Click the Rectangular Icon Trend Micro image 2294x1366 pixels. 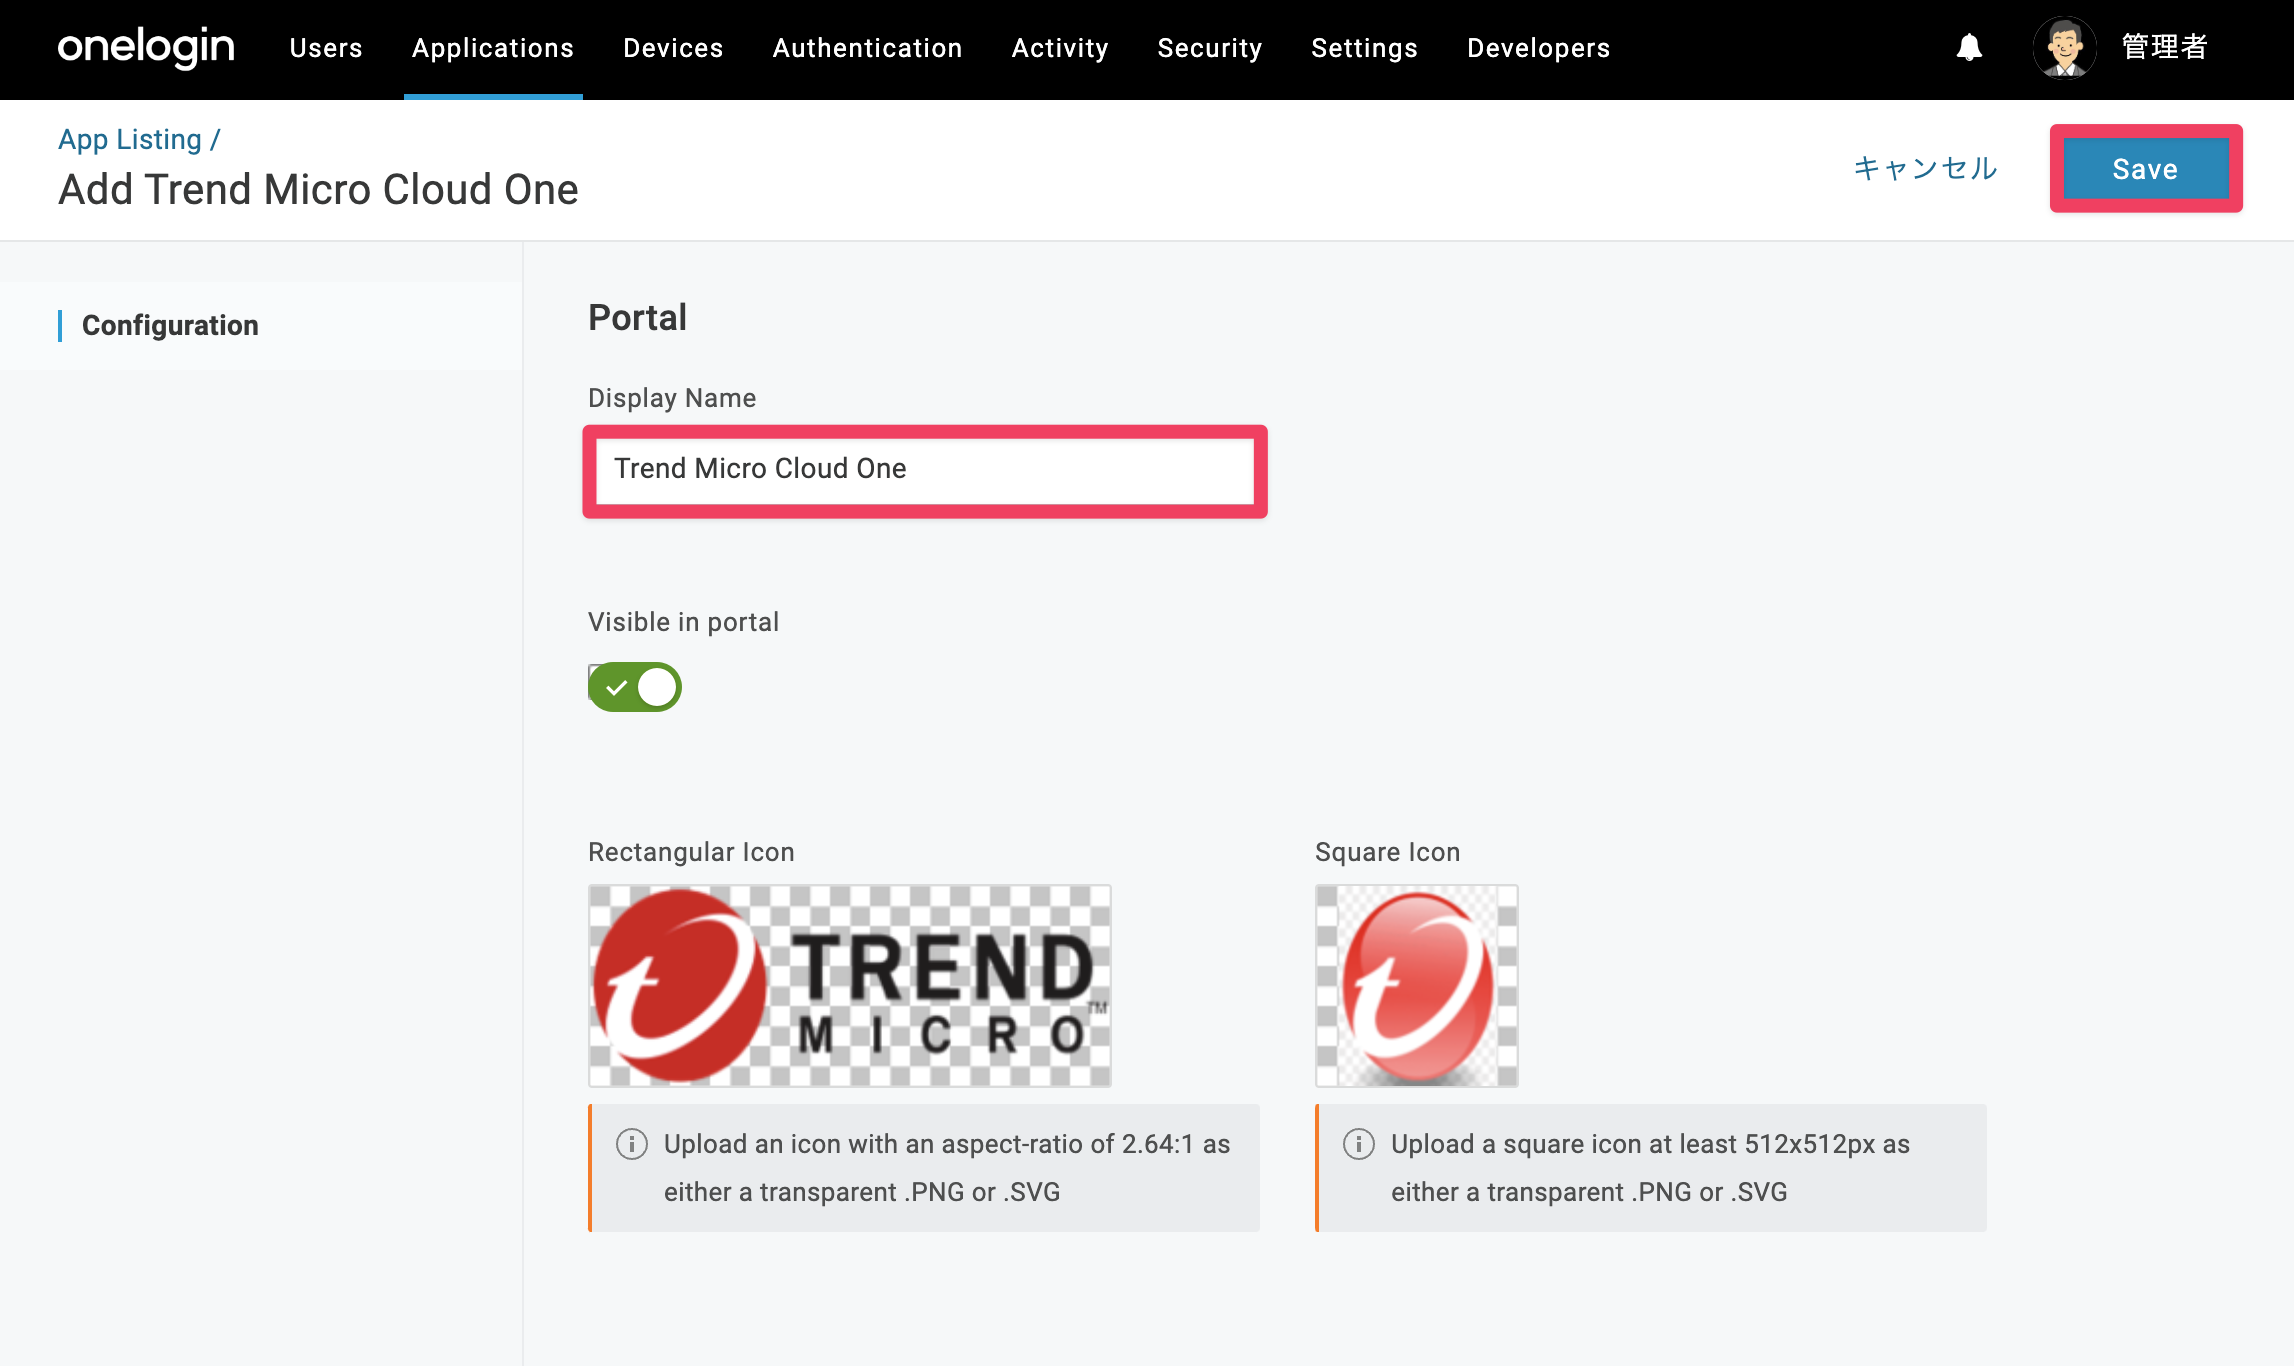click(x=850, y=986)
